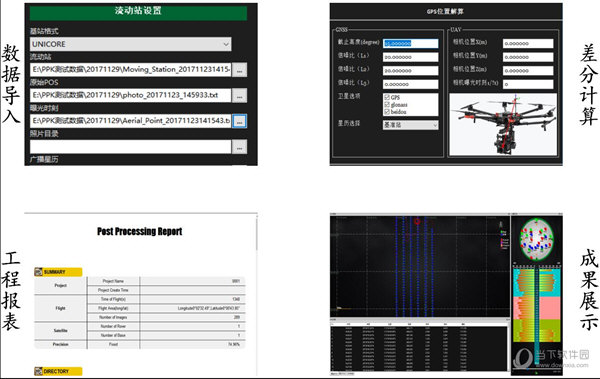600x379 pixels.
Task: Click the 流动站 file path field
Action: pyautogui.click(x=130, y=69)
